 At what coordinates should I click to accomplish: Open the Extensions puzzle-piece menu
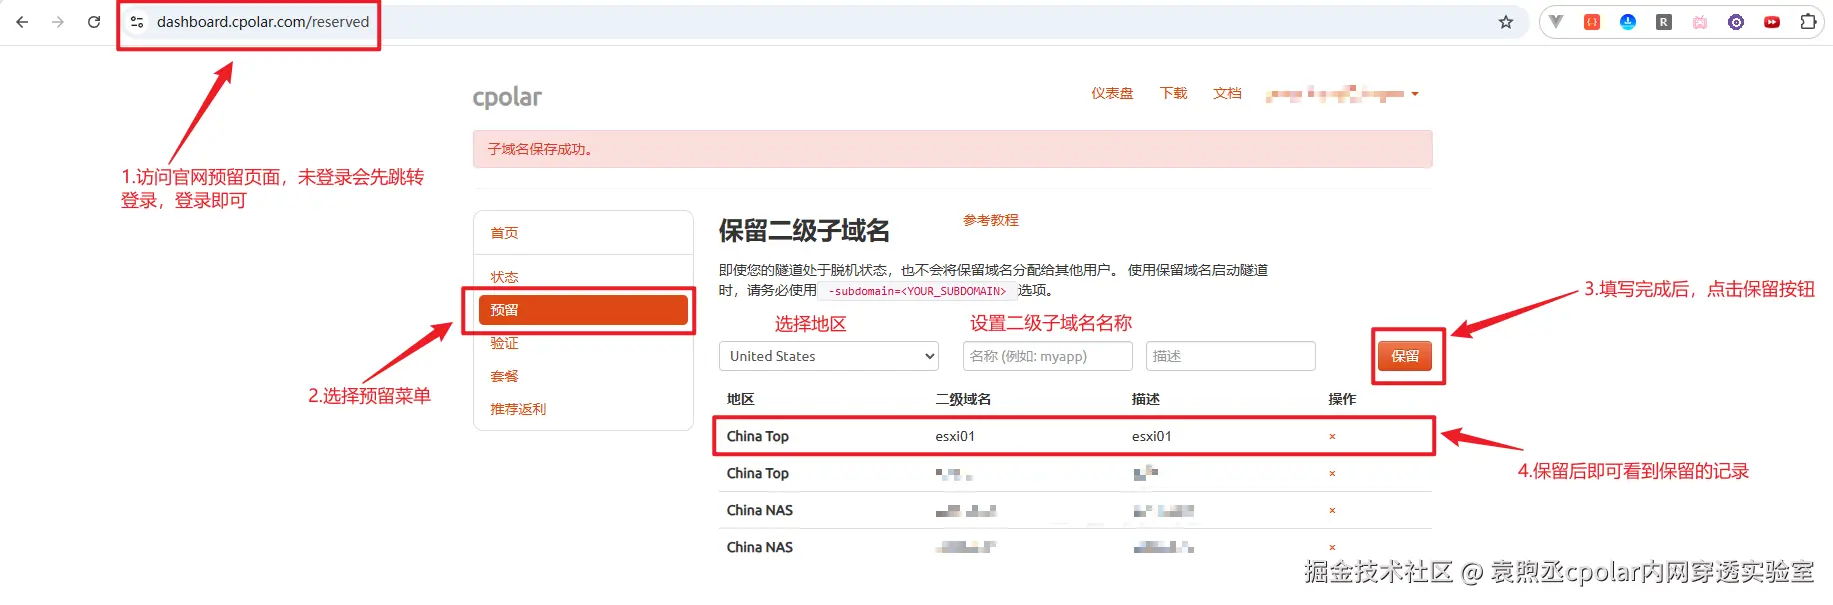click(x=1808, y=22)
